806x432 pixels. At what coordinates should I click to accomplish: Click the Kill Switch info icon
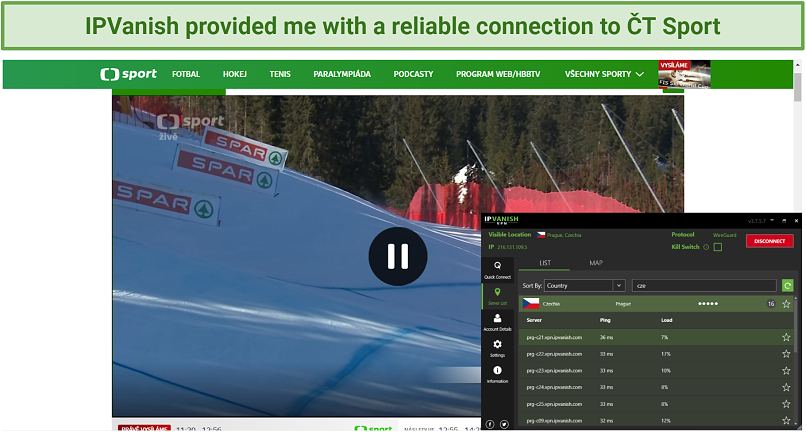point(706,247)
